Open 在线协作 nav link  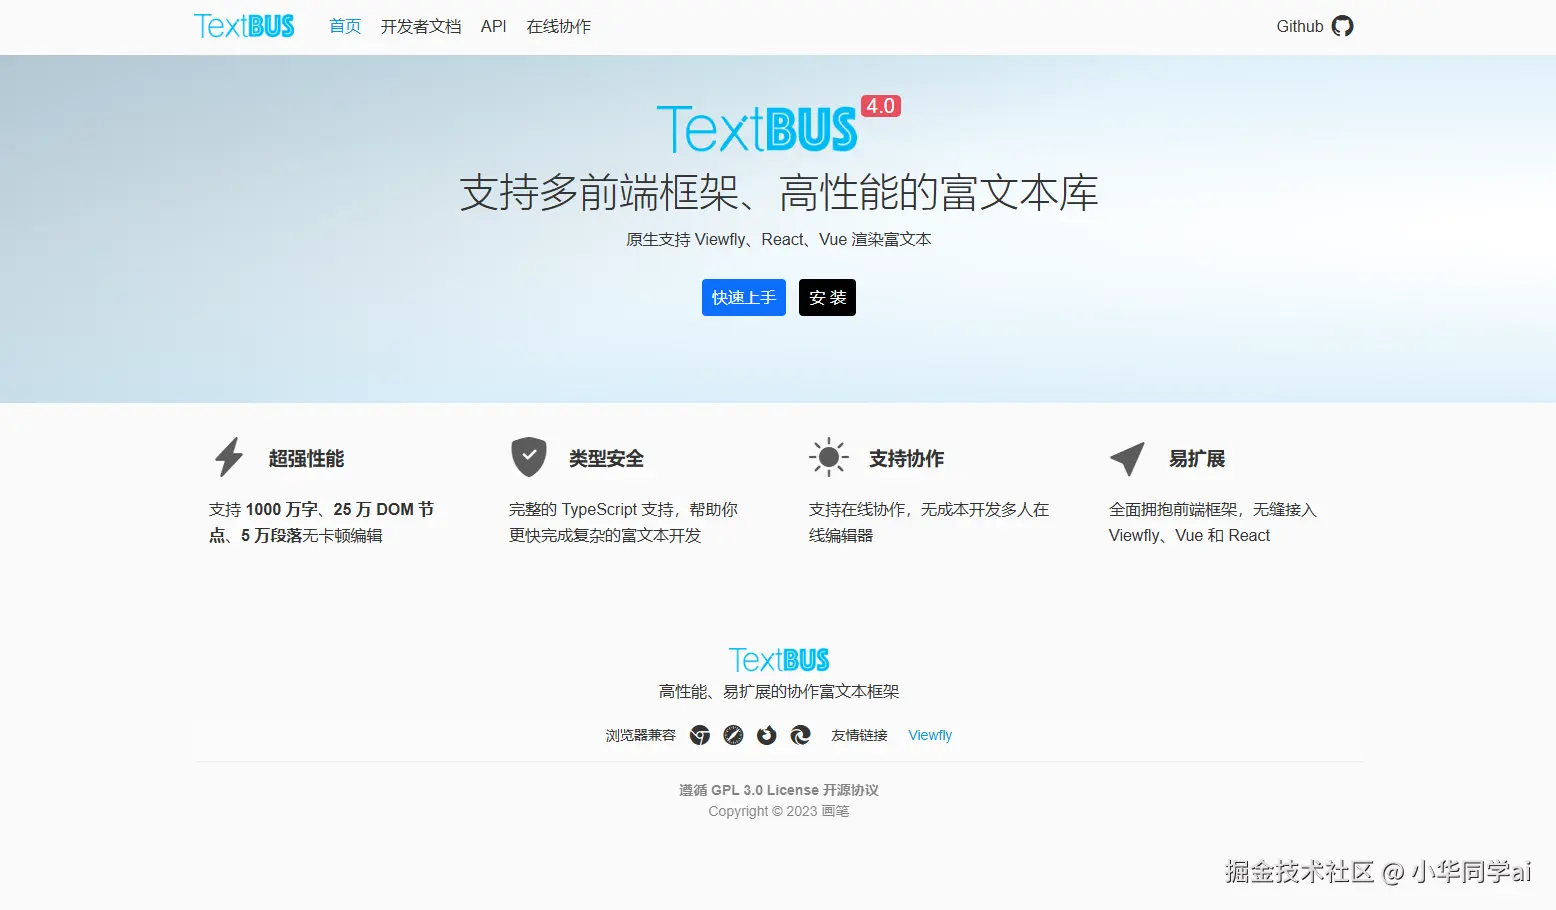click(559, 26)
